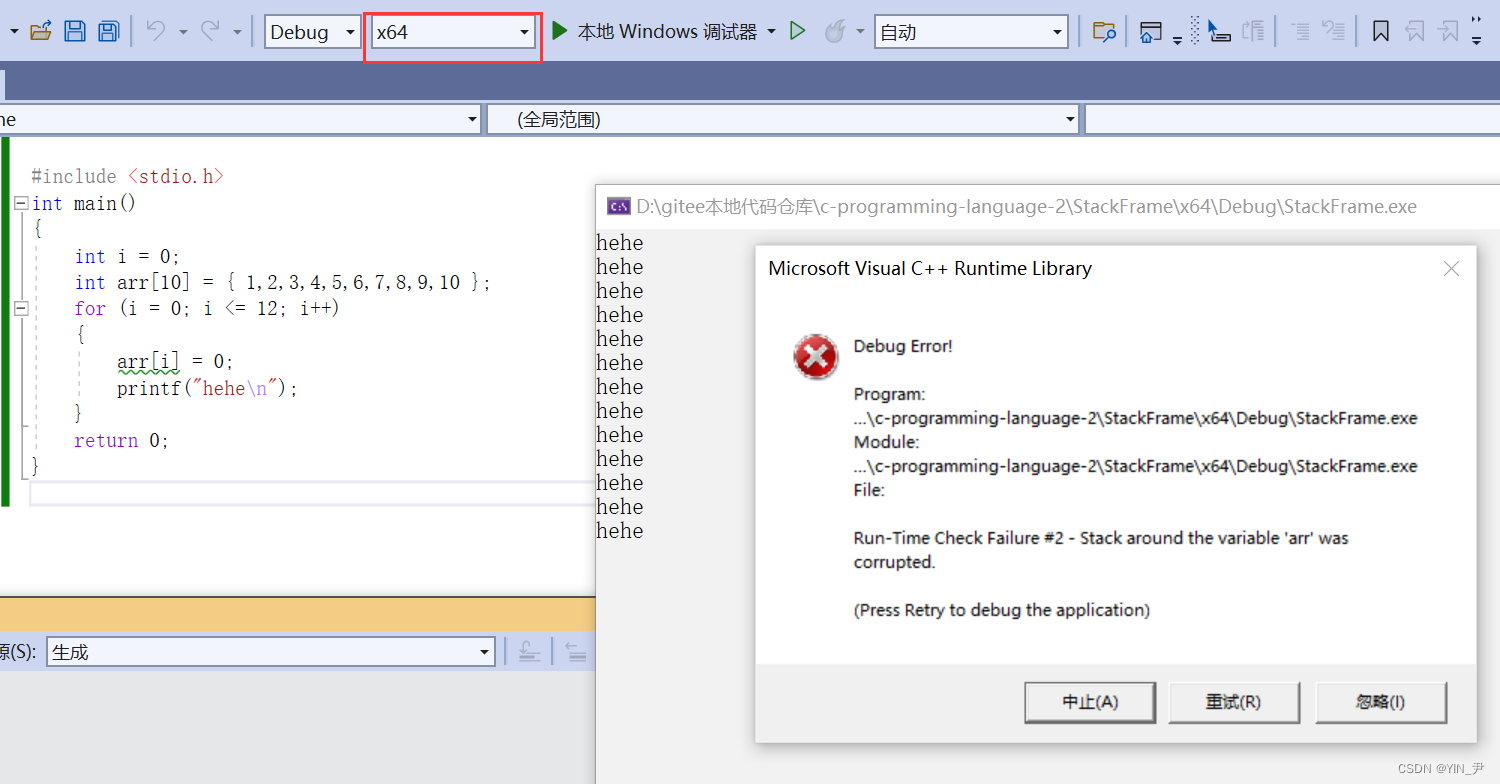Open the redo history arrow

click(237, 32)
